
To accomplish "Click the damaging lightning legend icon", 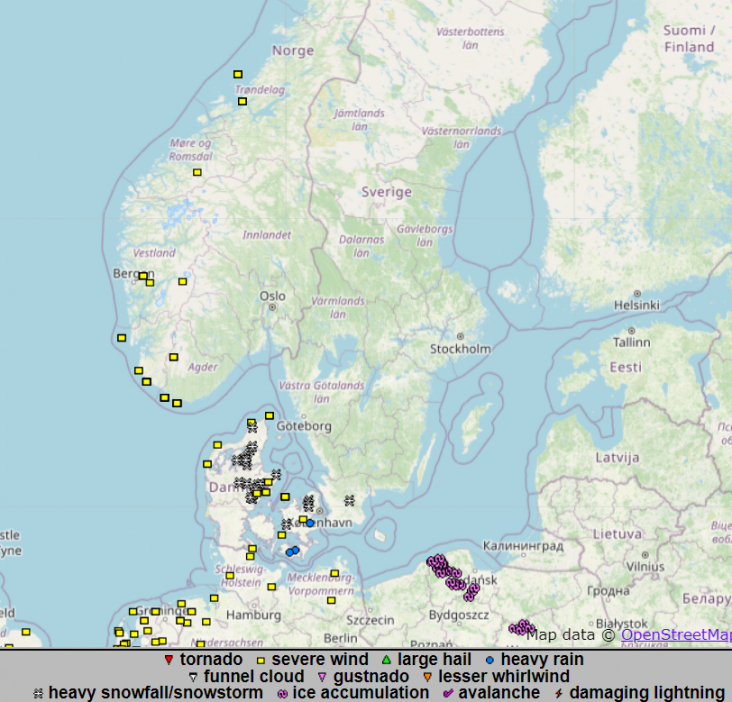I will pos(559,693).
